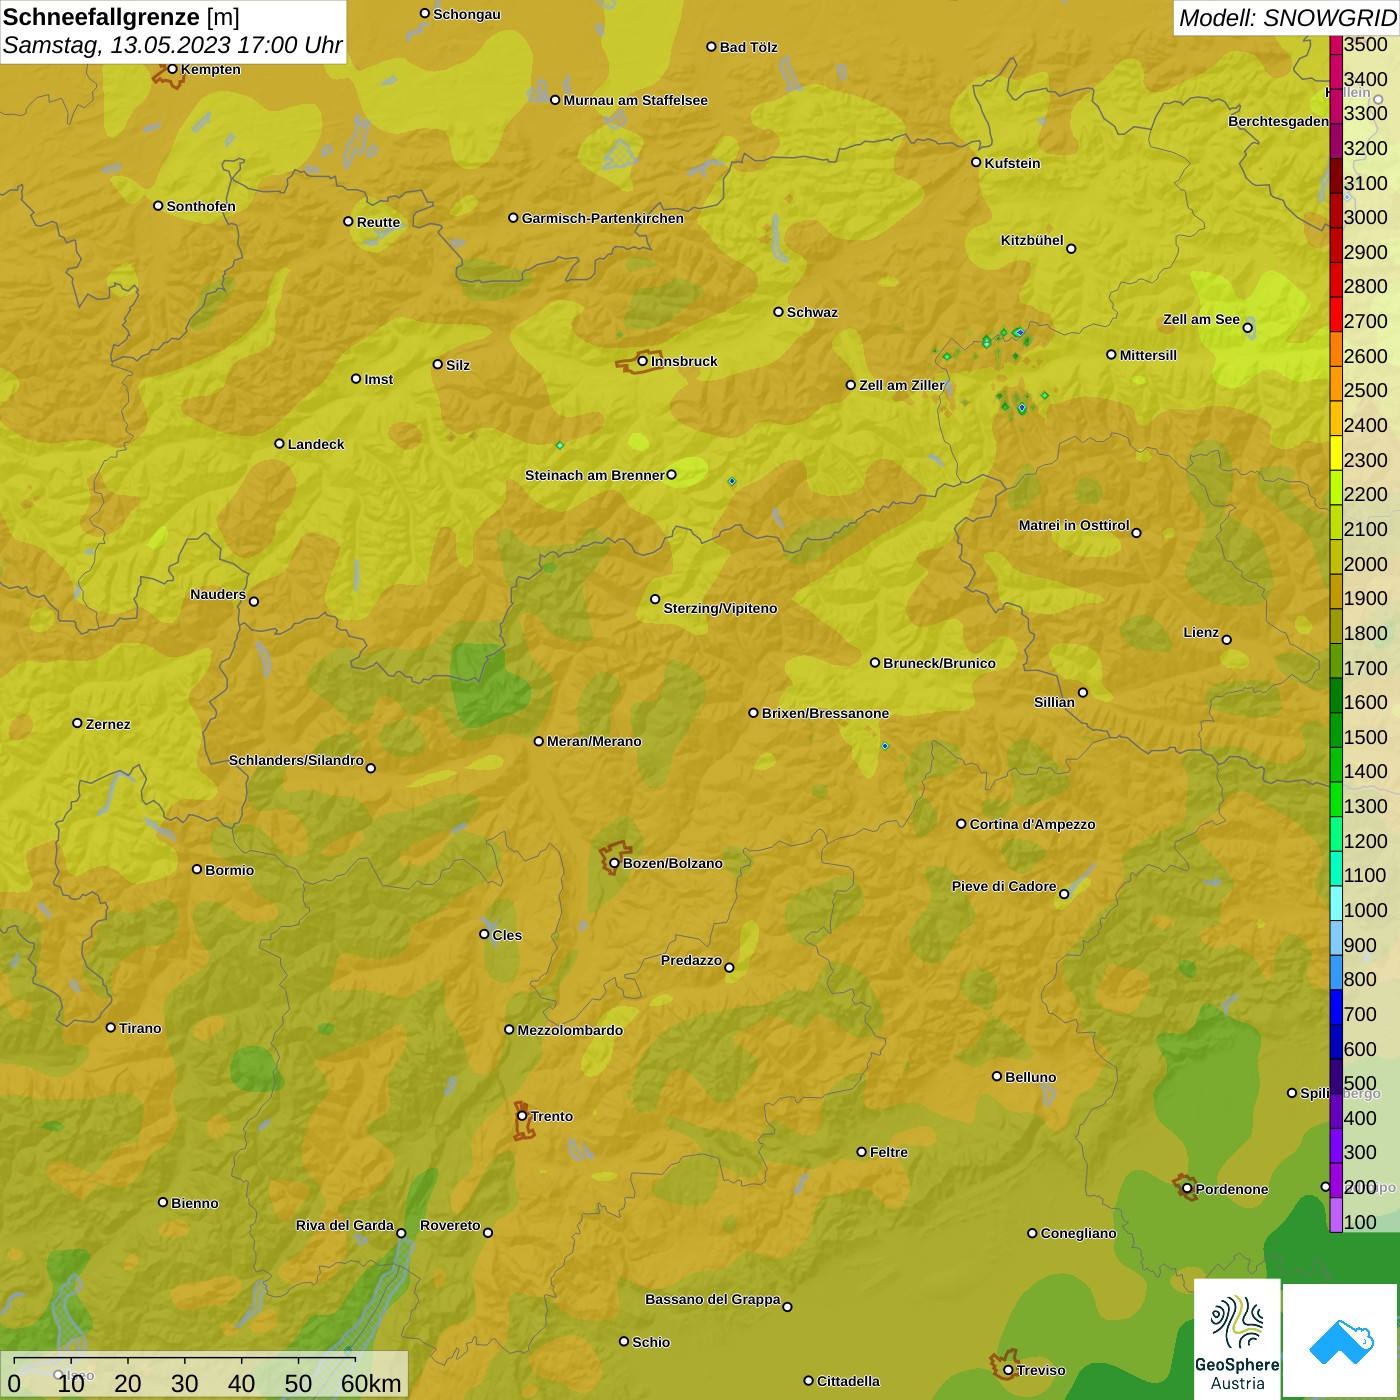This screenshot has width=1400, height=1400.
Task: Click the Bienno label
Action: (x=194, y=1203)
